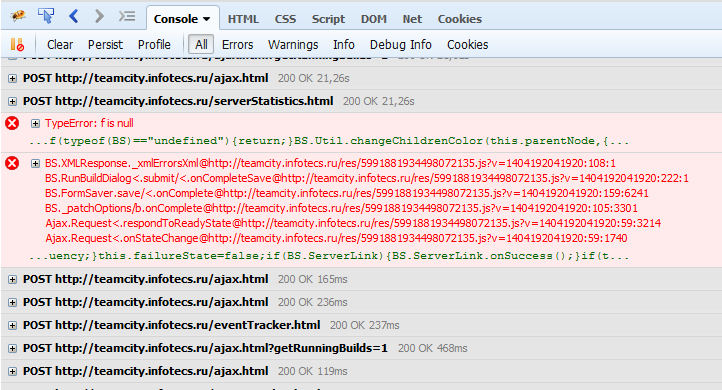The height and width of the screenshot is (390, 722).
Task: Click the 200 OK 237ms status text
Action: 365,325
